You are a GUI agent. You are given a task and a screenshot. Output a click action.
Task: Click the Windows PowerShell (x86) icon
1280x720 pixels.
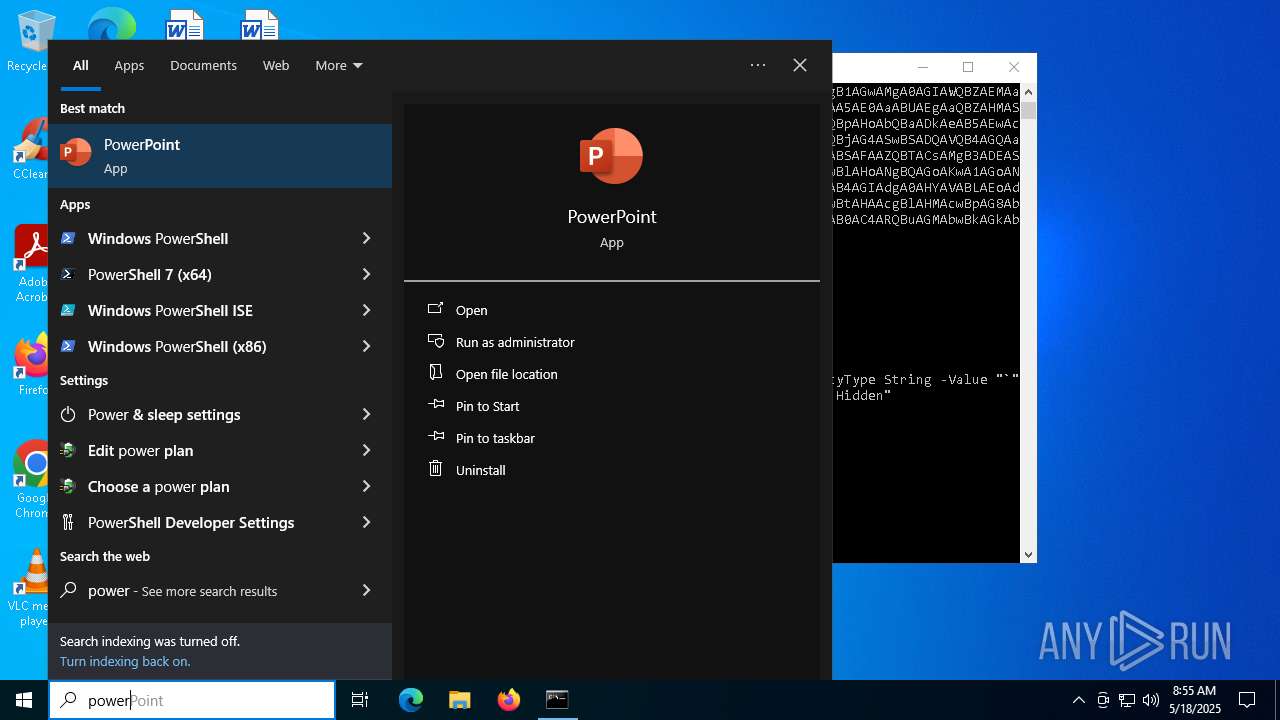(x=68, y=346)
